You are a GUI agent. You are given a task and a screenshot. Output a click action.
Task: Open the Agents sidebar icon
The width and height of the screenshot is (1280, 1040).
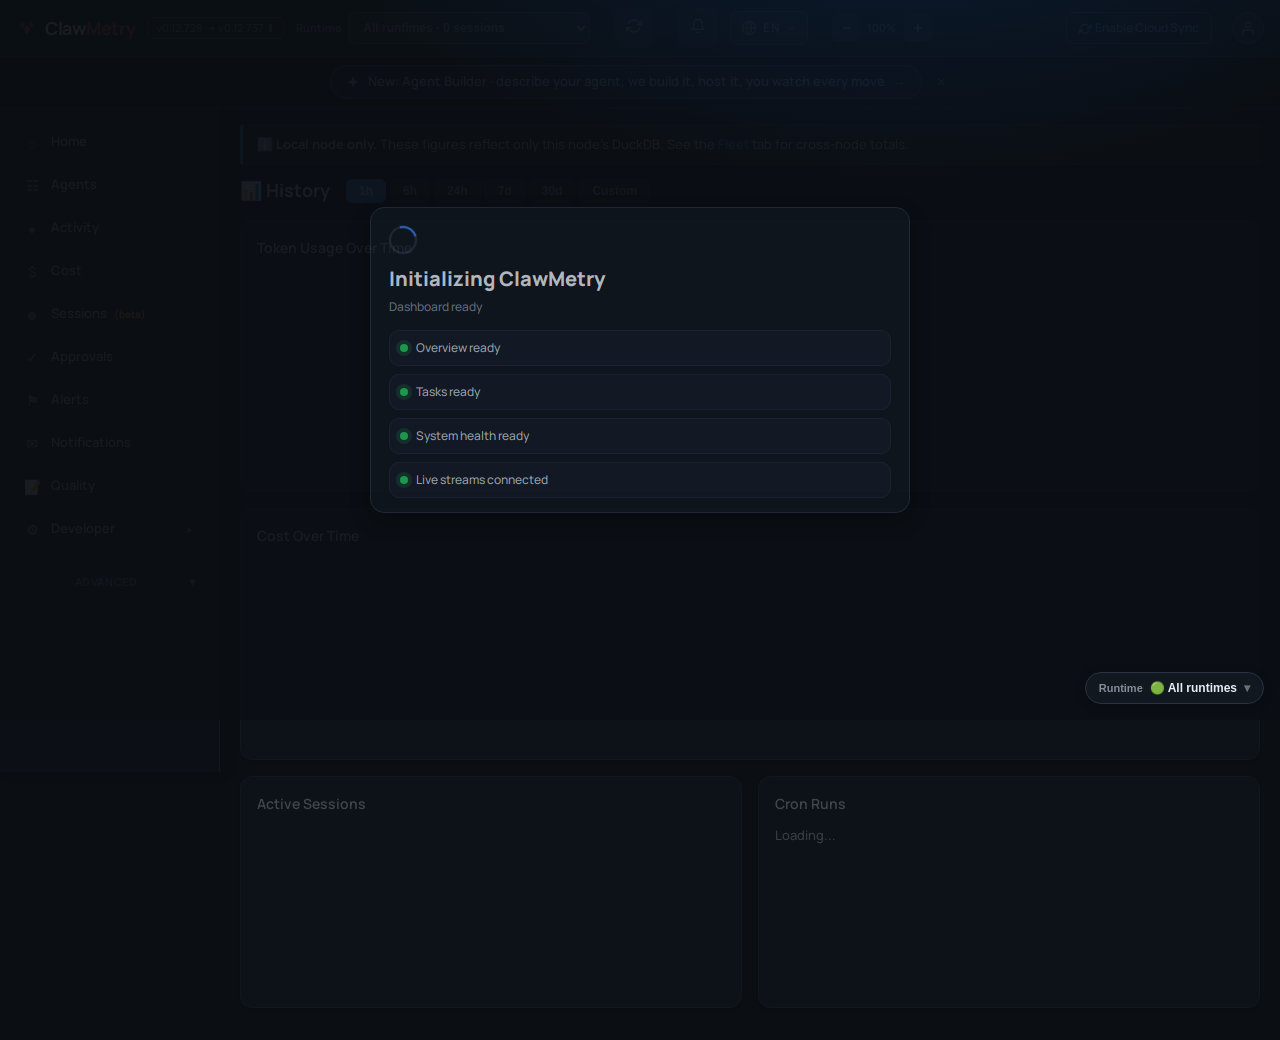pyautogui.click(x=32, y=185)
